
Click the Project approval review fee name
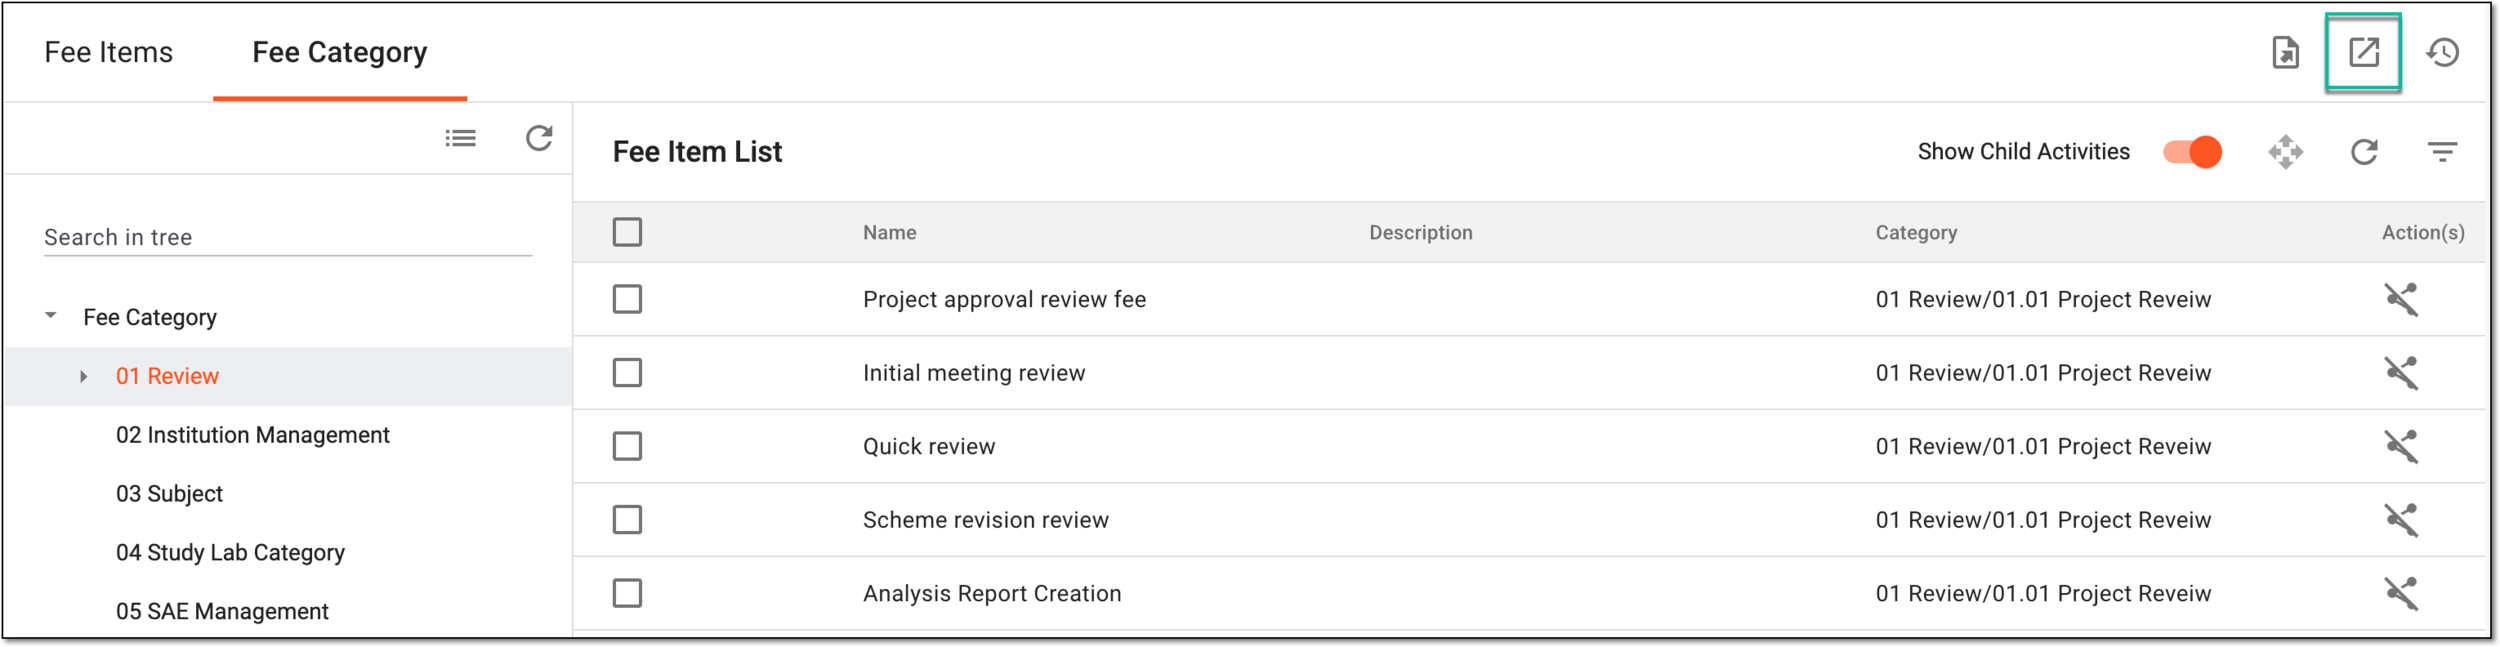1004,299
